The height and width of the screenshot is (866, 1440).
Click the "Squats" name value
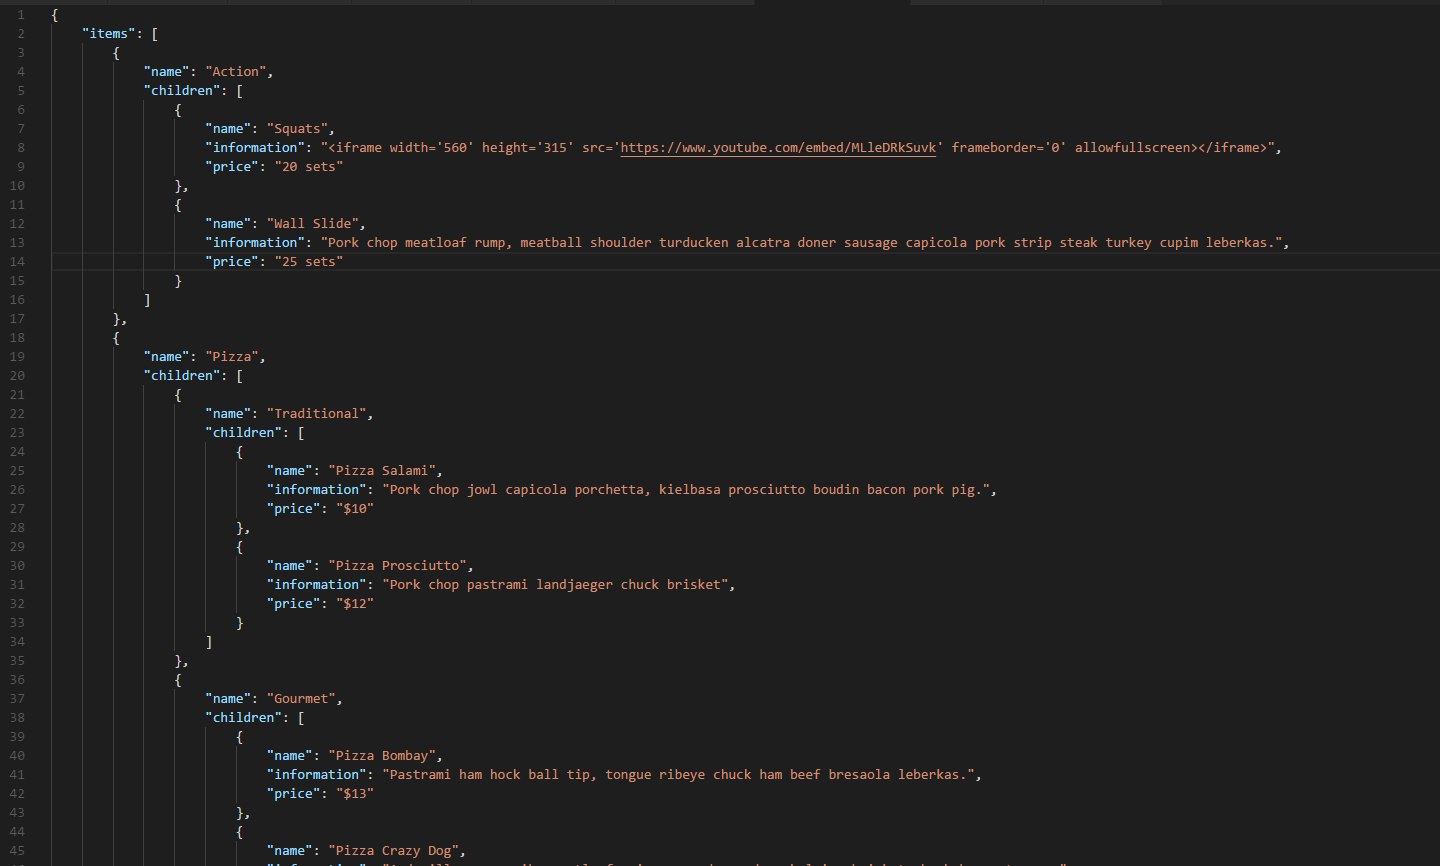click(298, 128)
